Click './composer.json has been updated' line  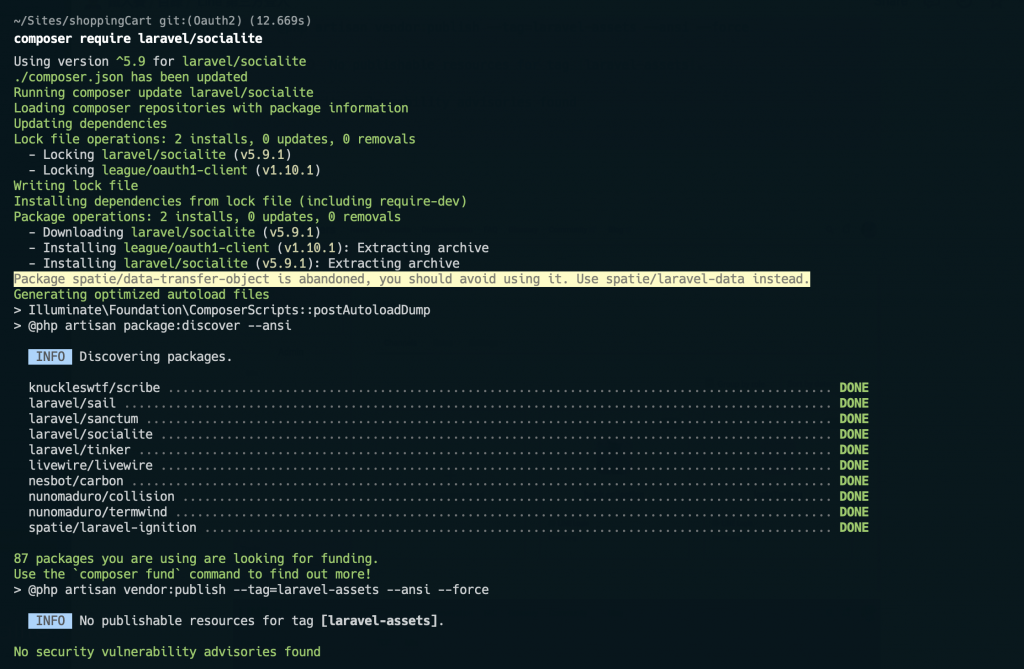coord(131,77)
